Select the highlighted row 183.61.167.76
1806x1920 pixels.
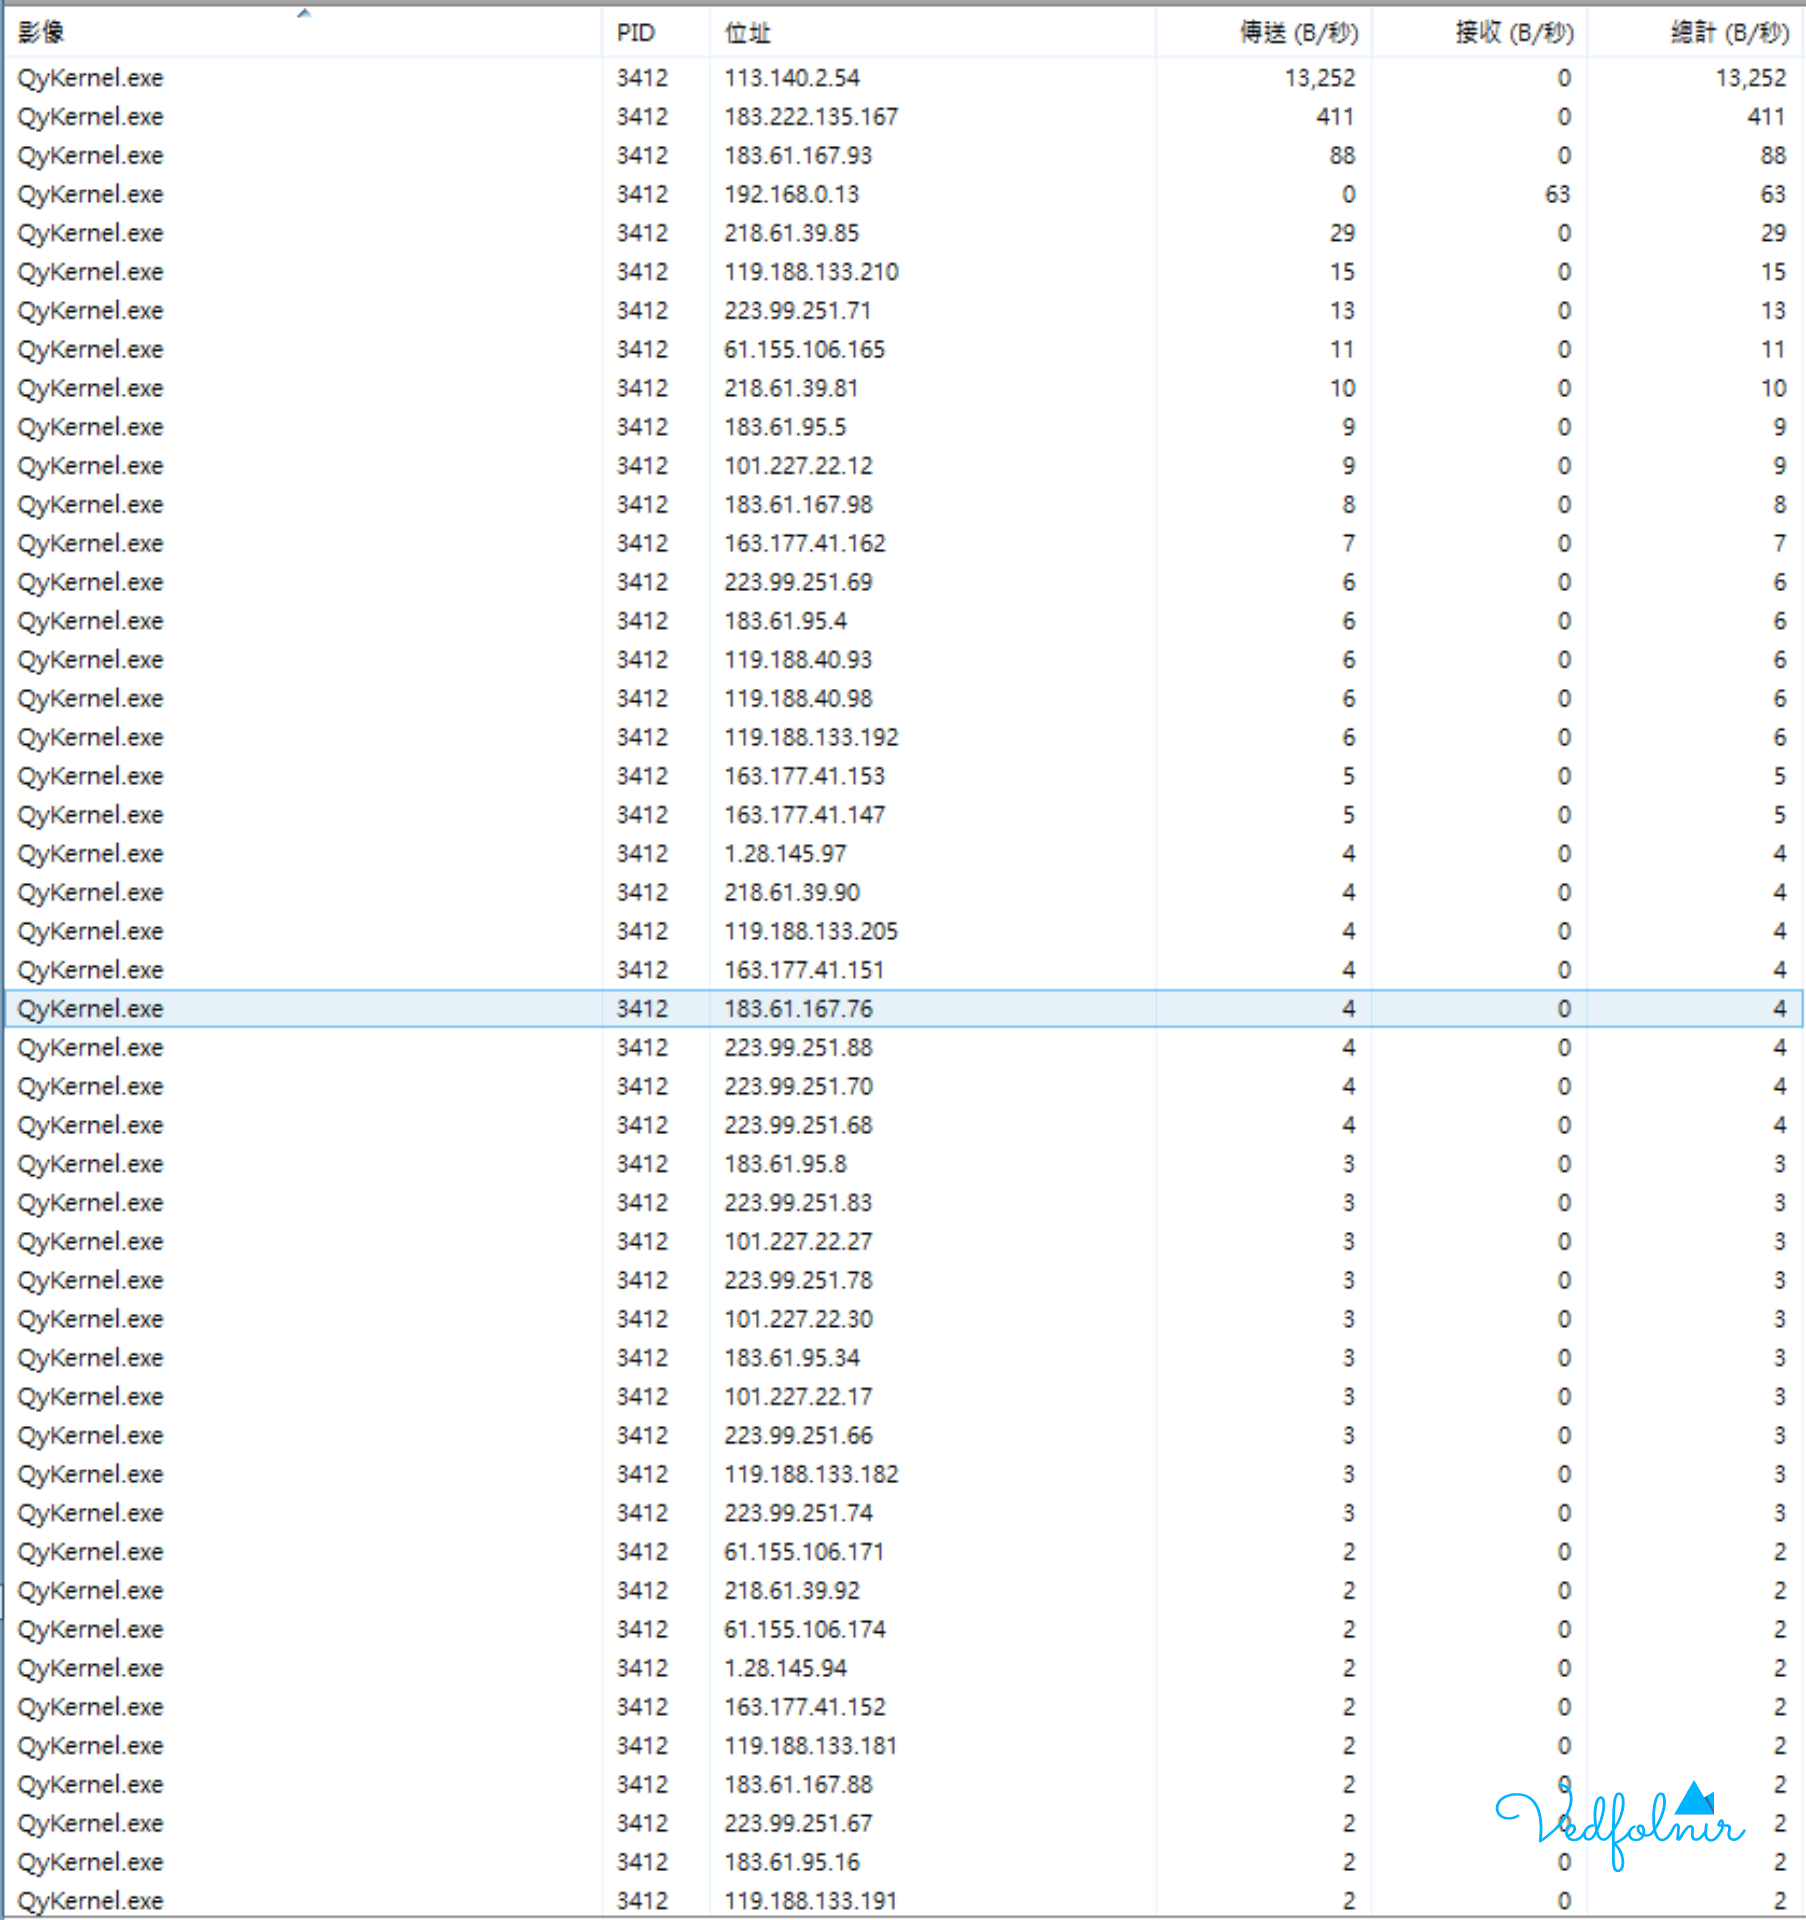[903, 1008]
